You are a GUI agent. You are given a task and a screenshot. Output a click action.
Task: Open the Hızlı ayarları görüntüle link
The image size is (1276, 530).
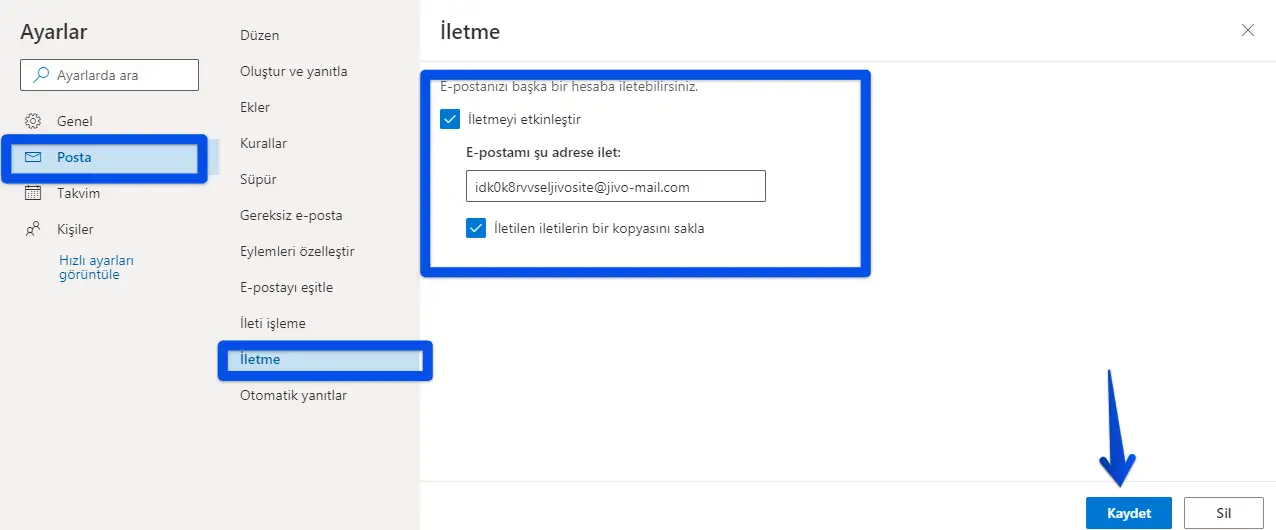coord(96,267)
